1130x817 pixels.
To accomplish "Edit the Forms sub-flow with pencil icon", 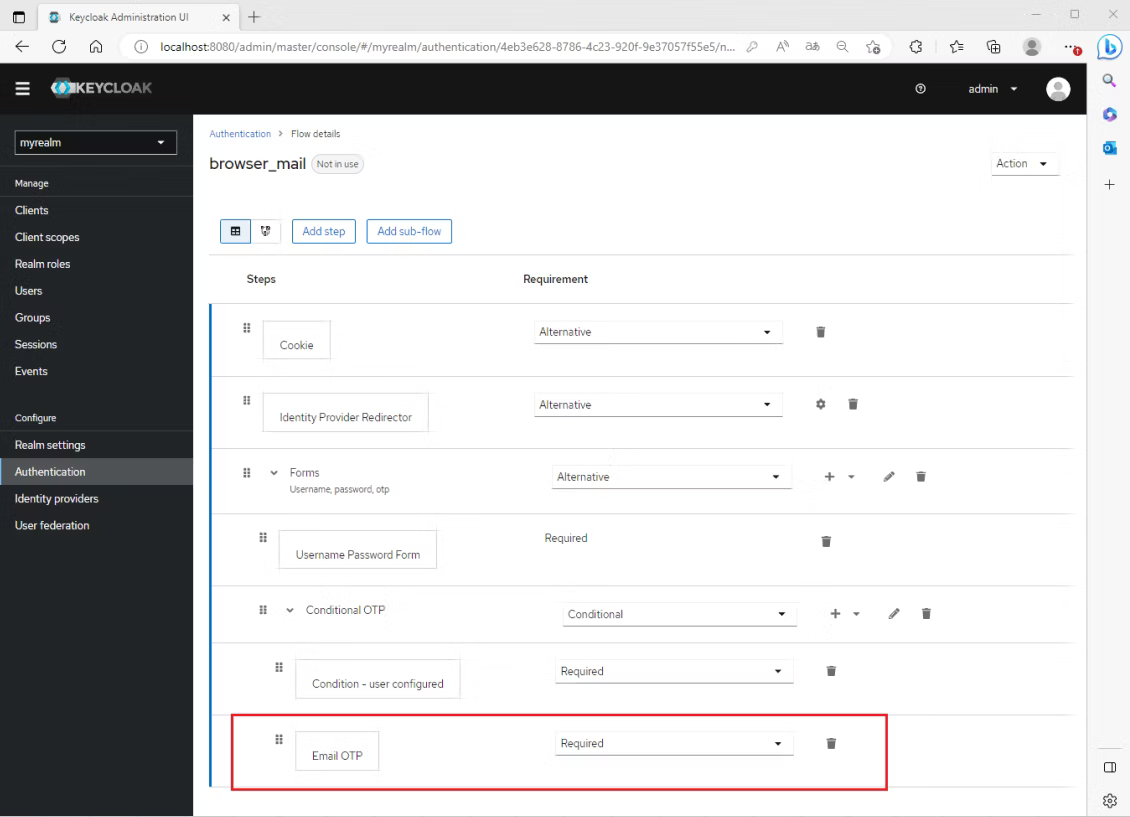I will click(x=888, y=477).
